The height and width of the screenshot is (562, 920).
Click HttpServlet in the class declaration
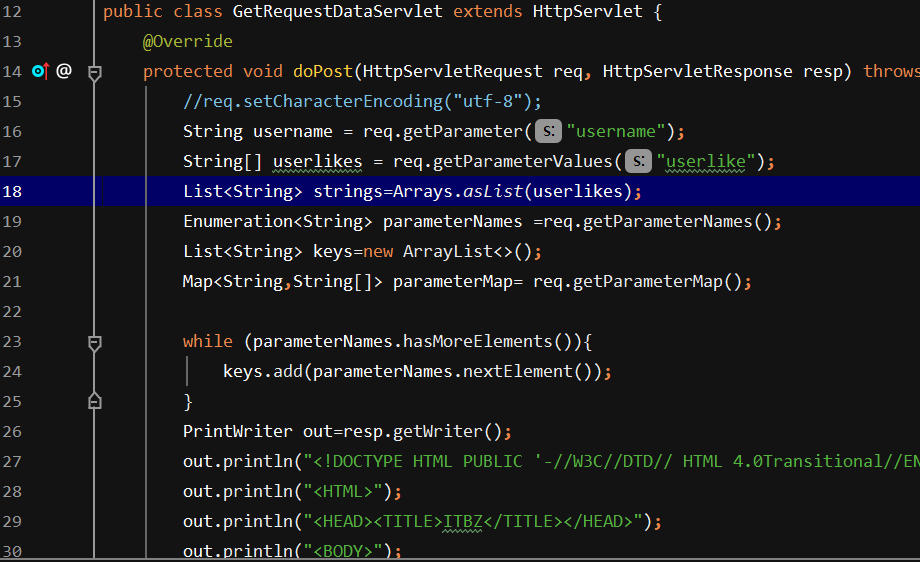(587, 11)
